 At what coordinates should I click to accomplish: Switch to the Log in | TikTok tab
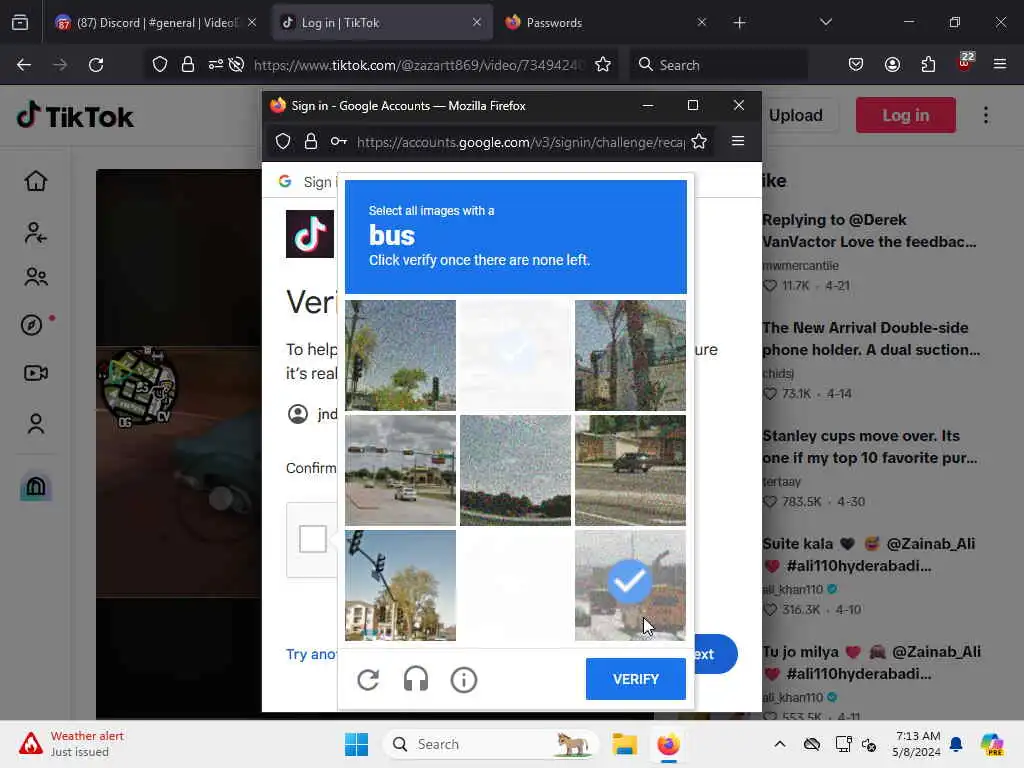382,22
